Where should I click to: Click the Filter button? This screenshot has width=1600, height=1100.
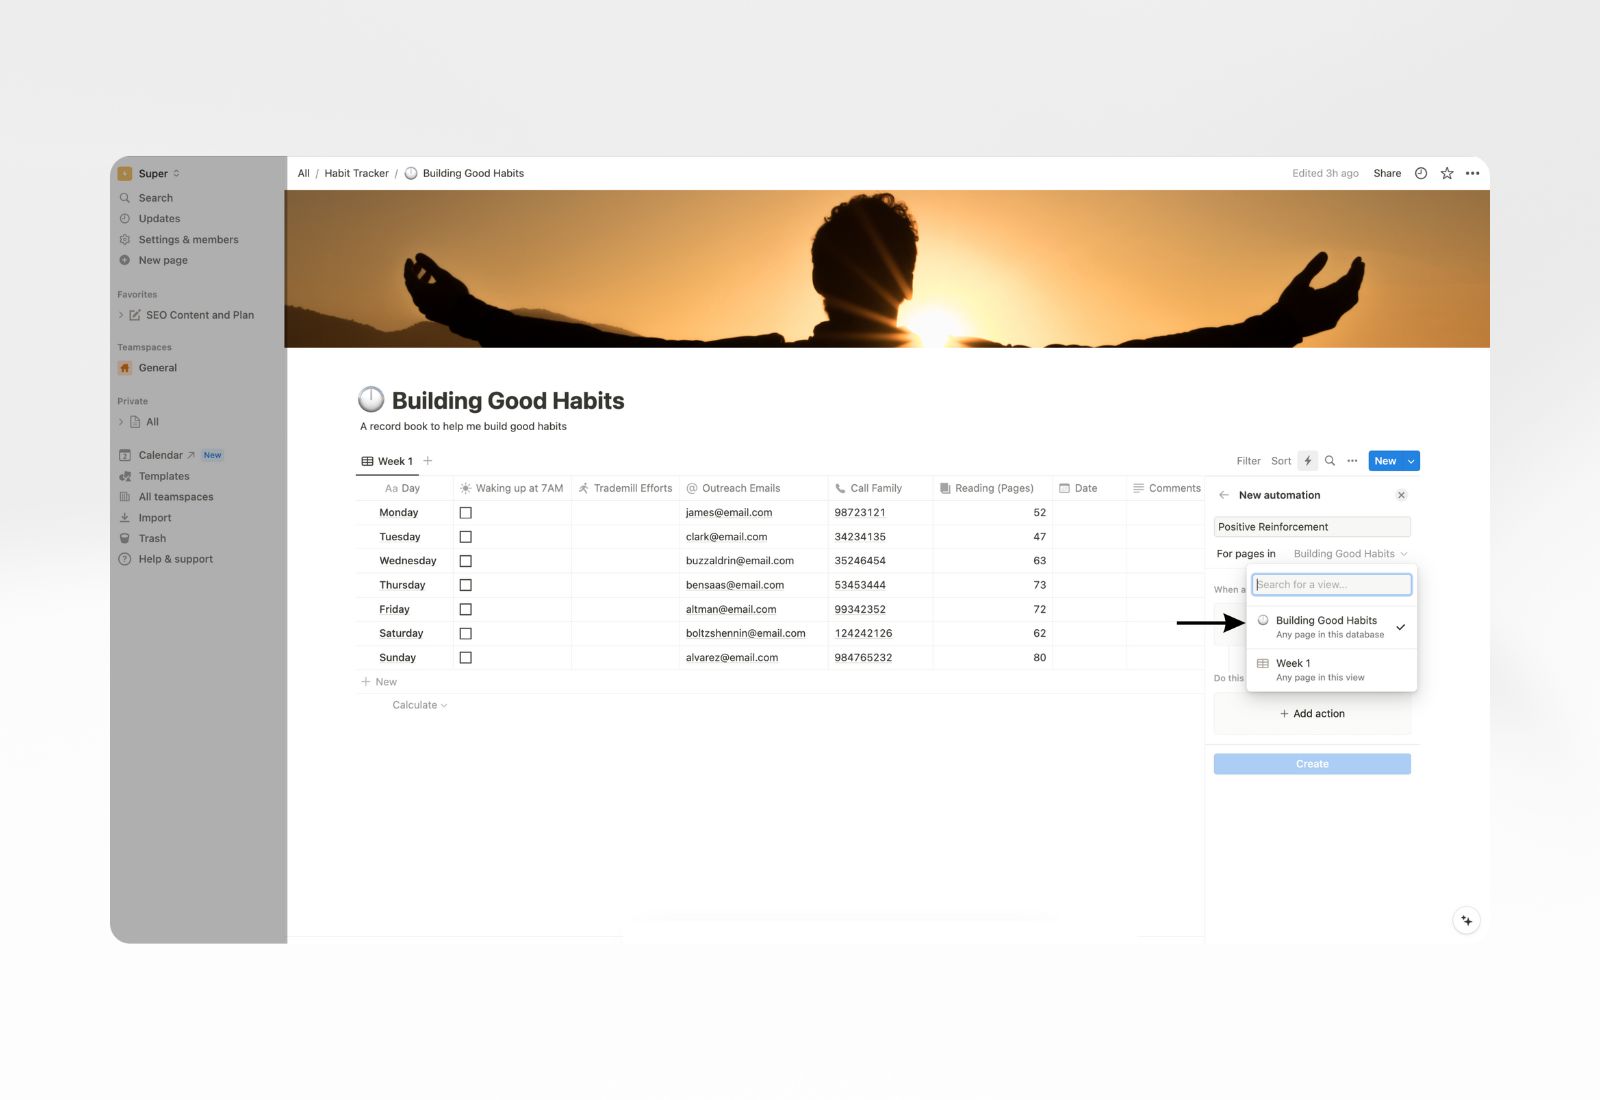point(1248,461)
